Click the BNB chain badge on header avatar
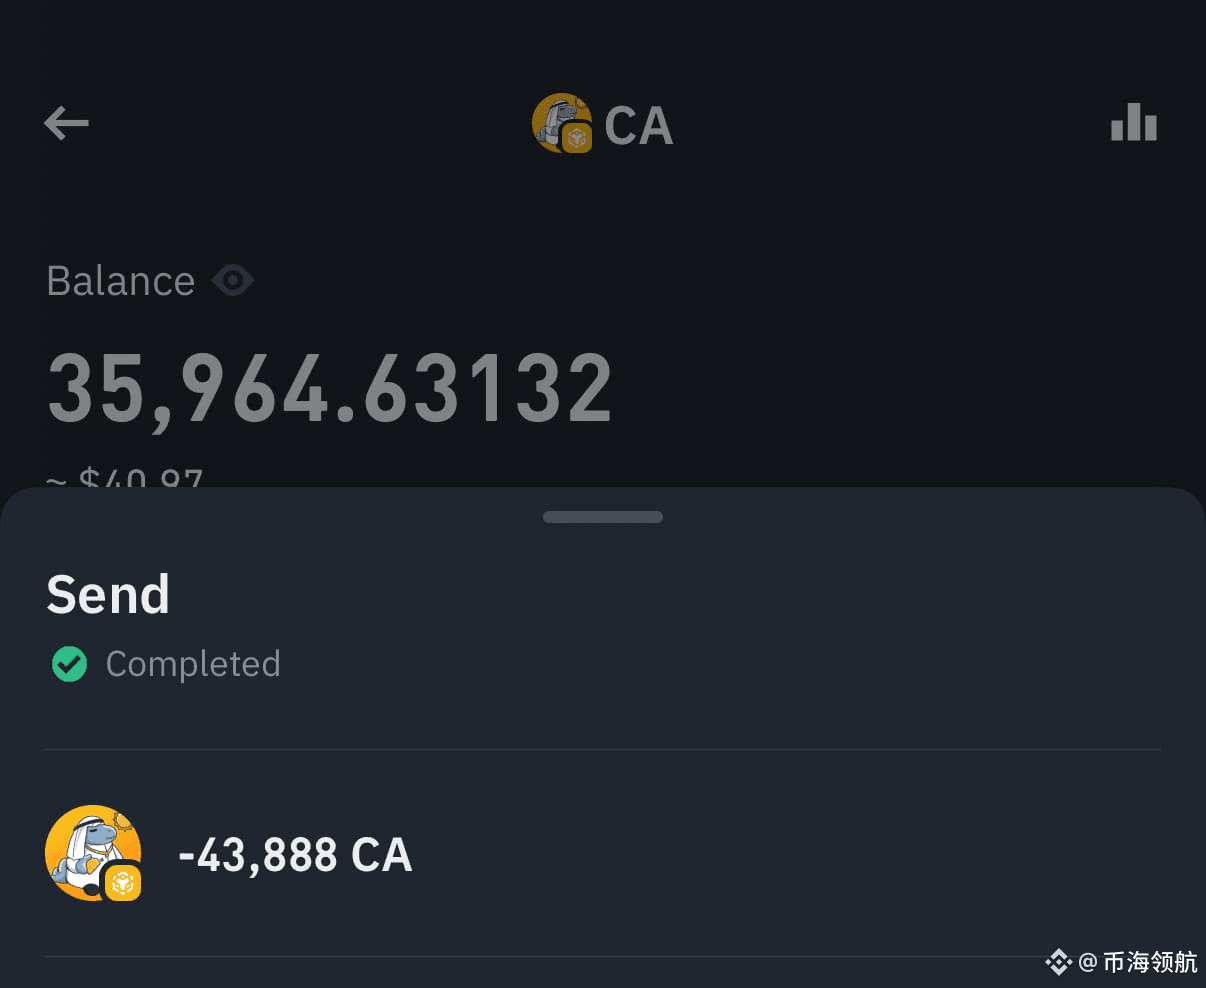The width and height of the screenshot is (1206, 988). point(577,138)
